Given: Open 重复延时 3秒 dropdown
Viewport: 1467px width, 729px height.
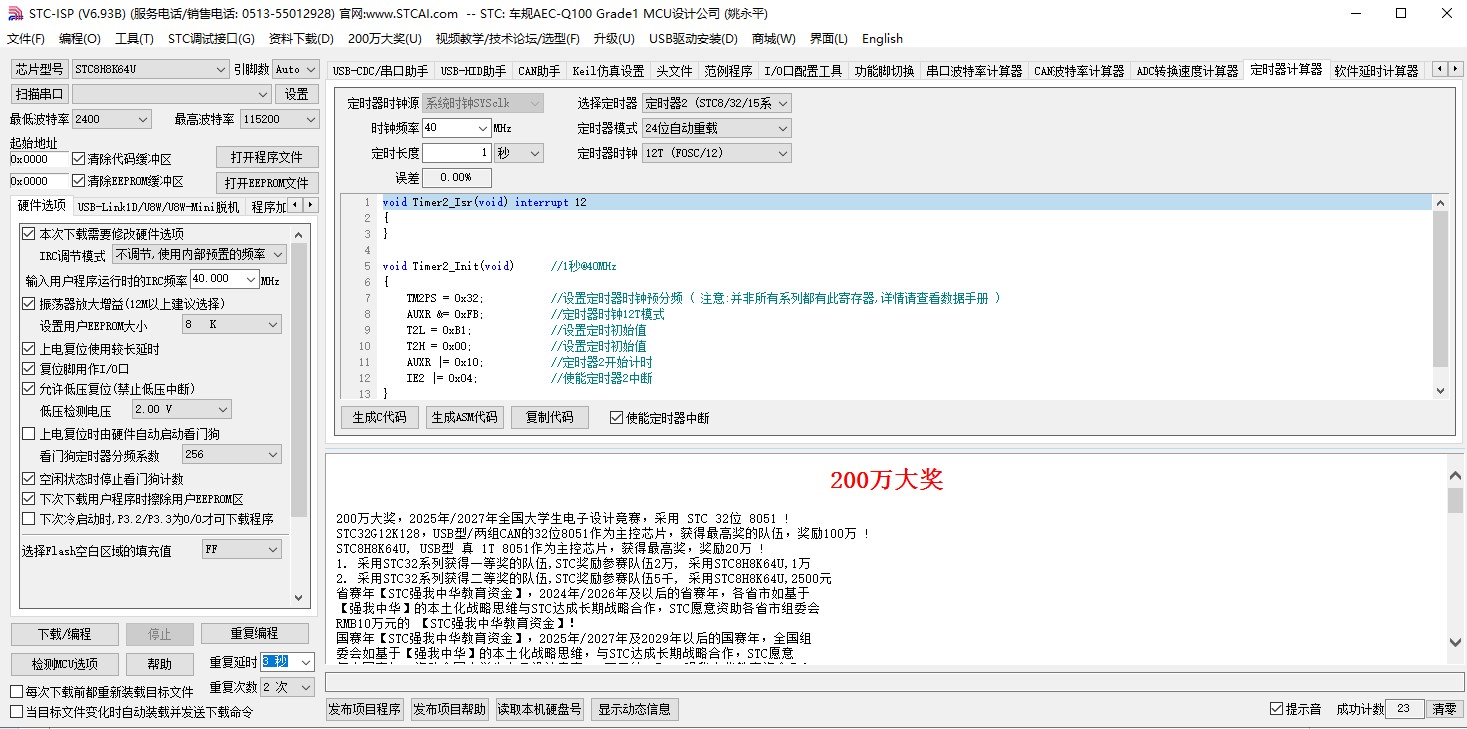Looking at the screenshot, I should pyautogui.click(x=288, y=662).
